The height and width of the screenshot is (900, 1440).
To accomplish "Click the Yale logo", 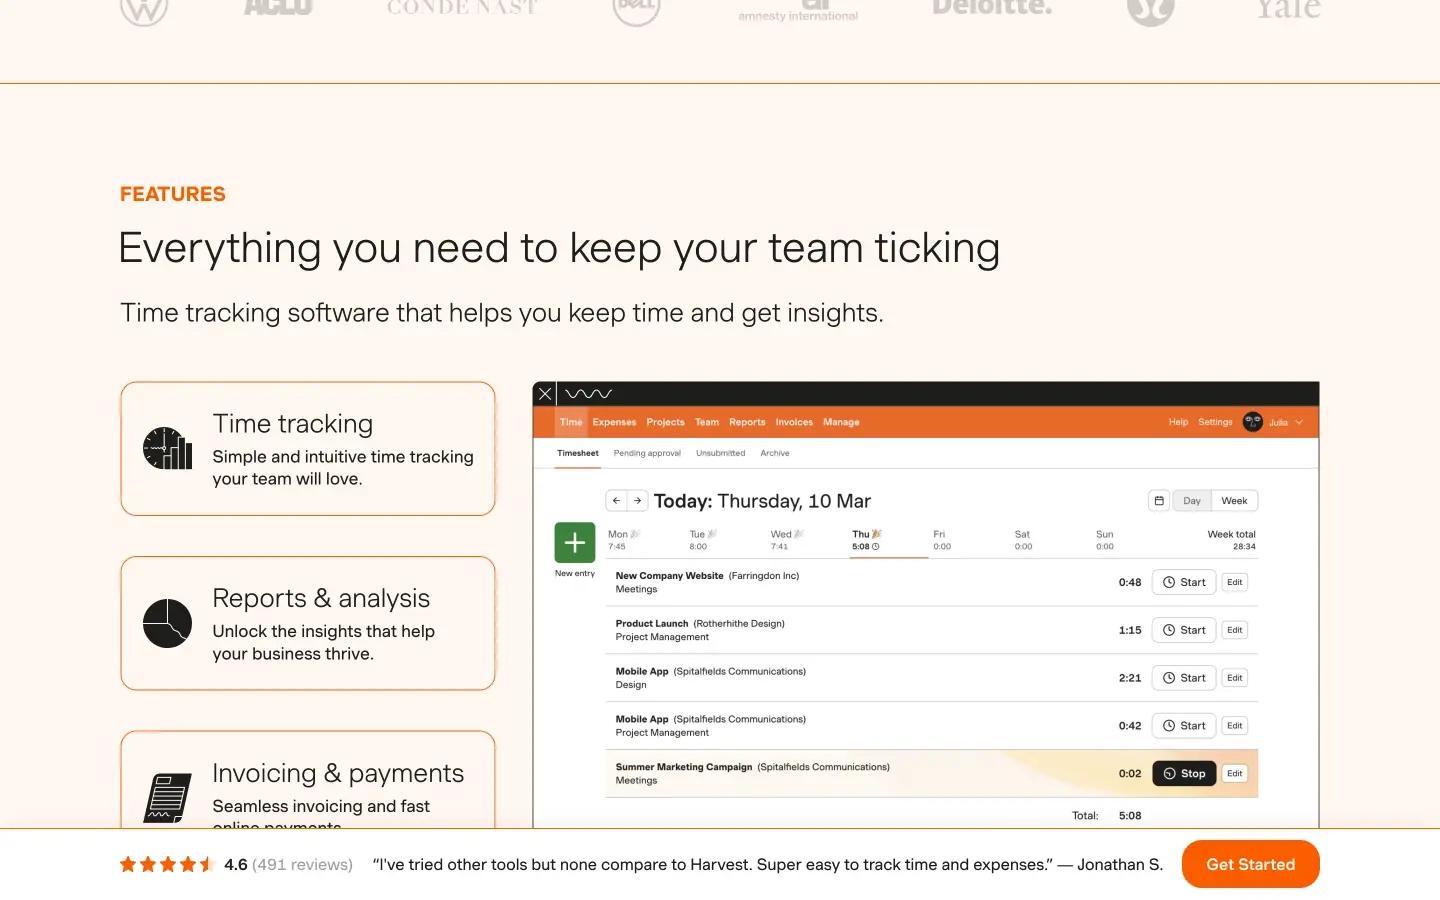I will click(1288, 9).
